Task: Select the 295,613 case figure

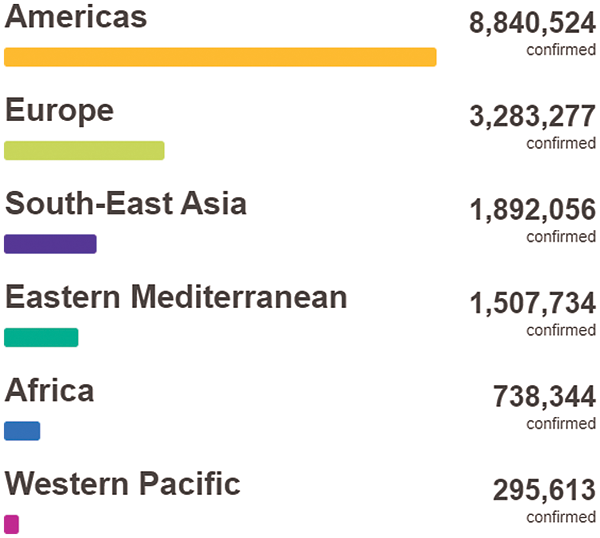Action: point(544,491)
